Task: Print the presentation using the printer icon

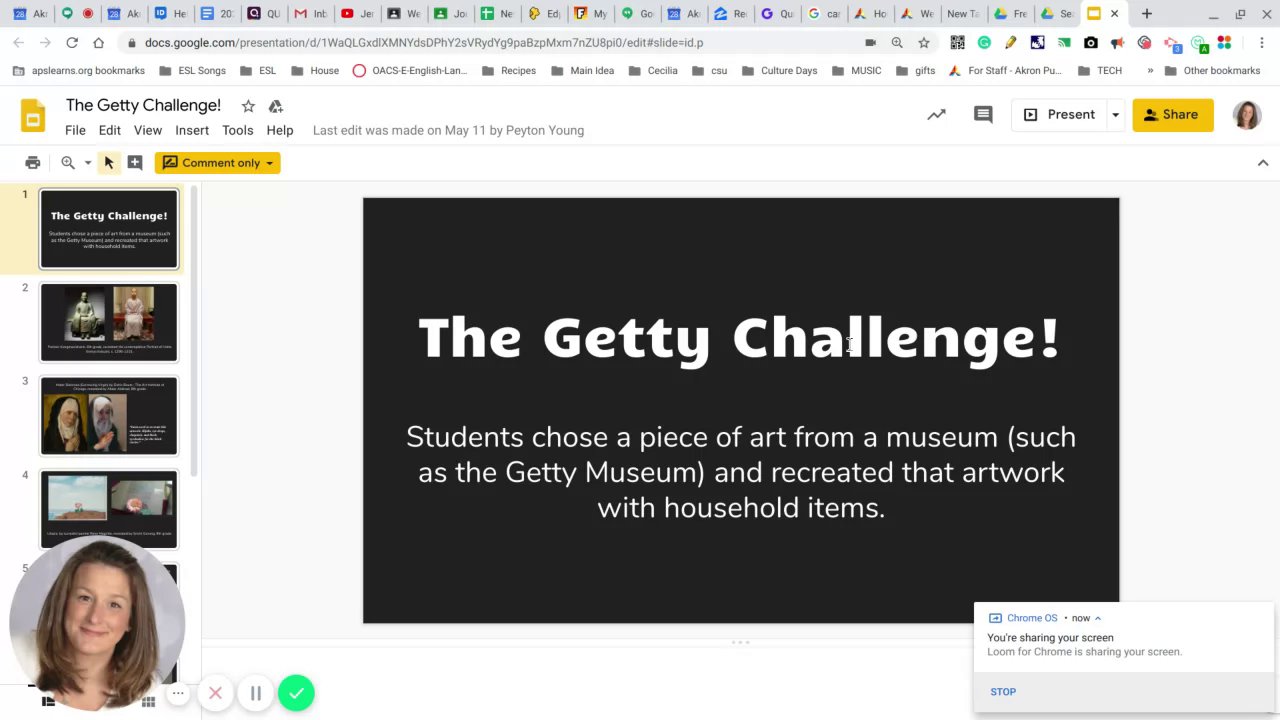Action: click(x=33, y=163)
